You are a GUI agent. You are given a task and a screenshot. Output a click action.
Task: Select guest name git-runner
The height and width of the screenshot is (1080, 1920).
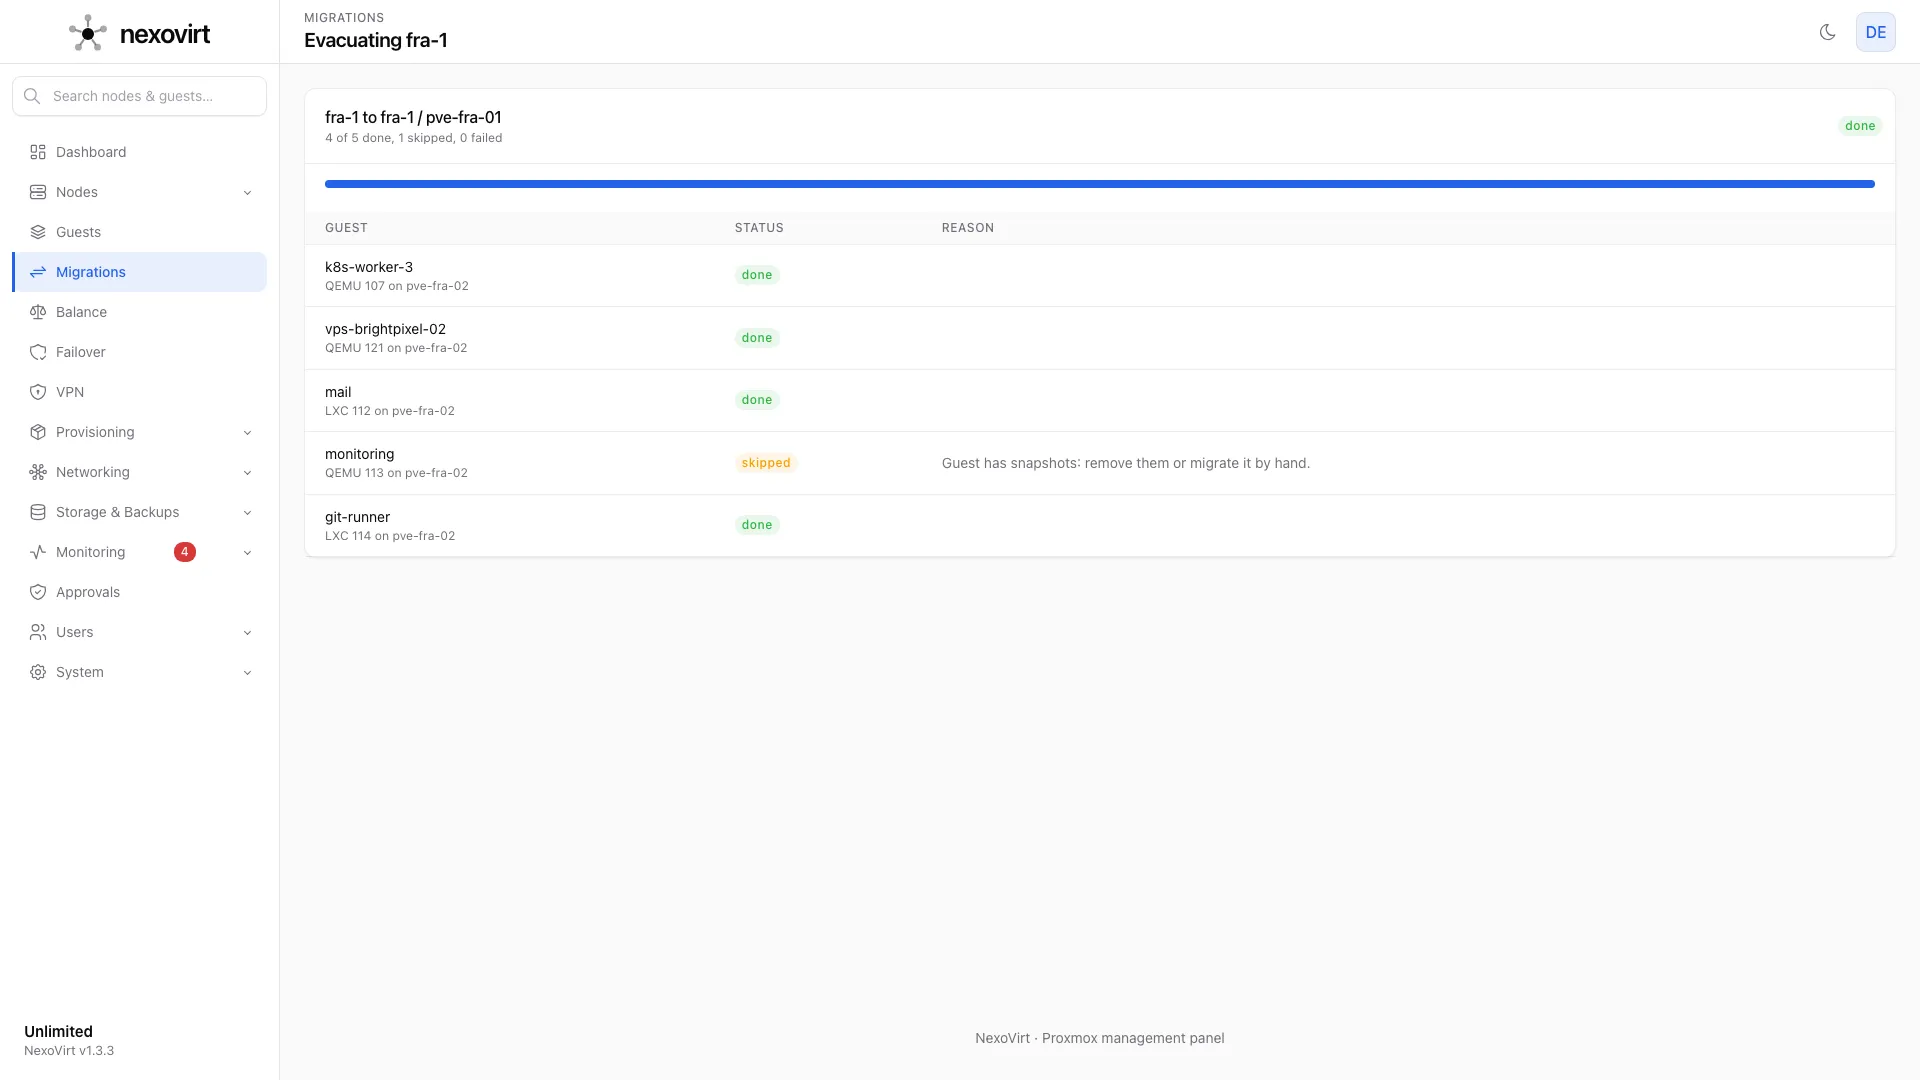pyautogui.click(x=357, y=517)
